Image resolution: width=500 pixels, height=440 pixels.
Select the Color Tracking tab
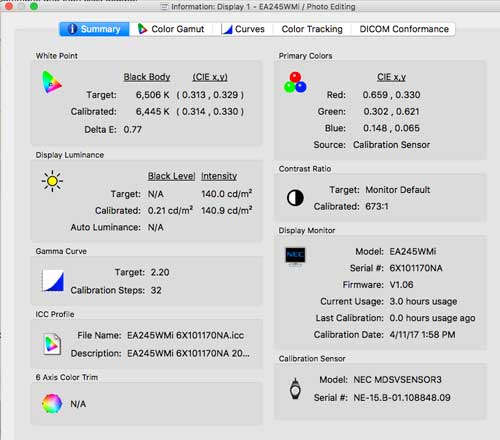pyautogui.click(x=312, y=29)
